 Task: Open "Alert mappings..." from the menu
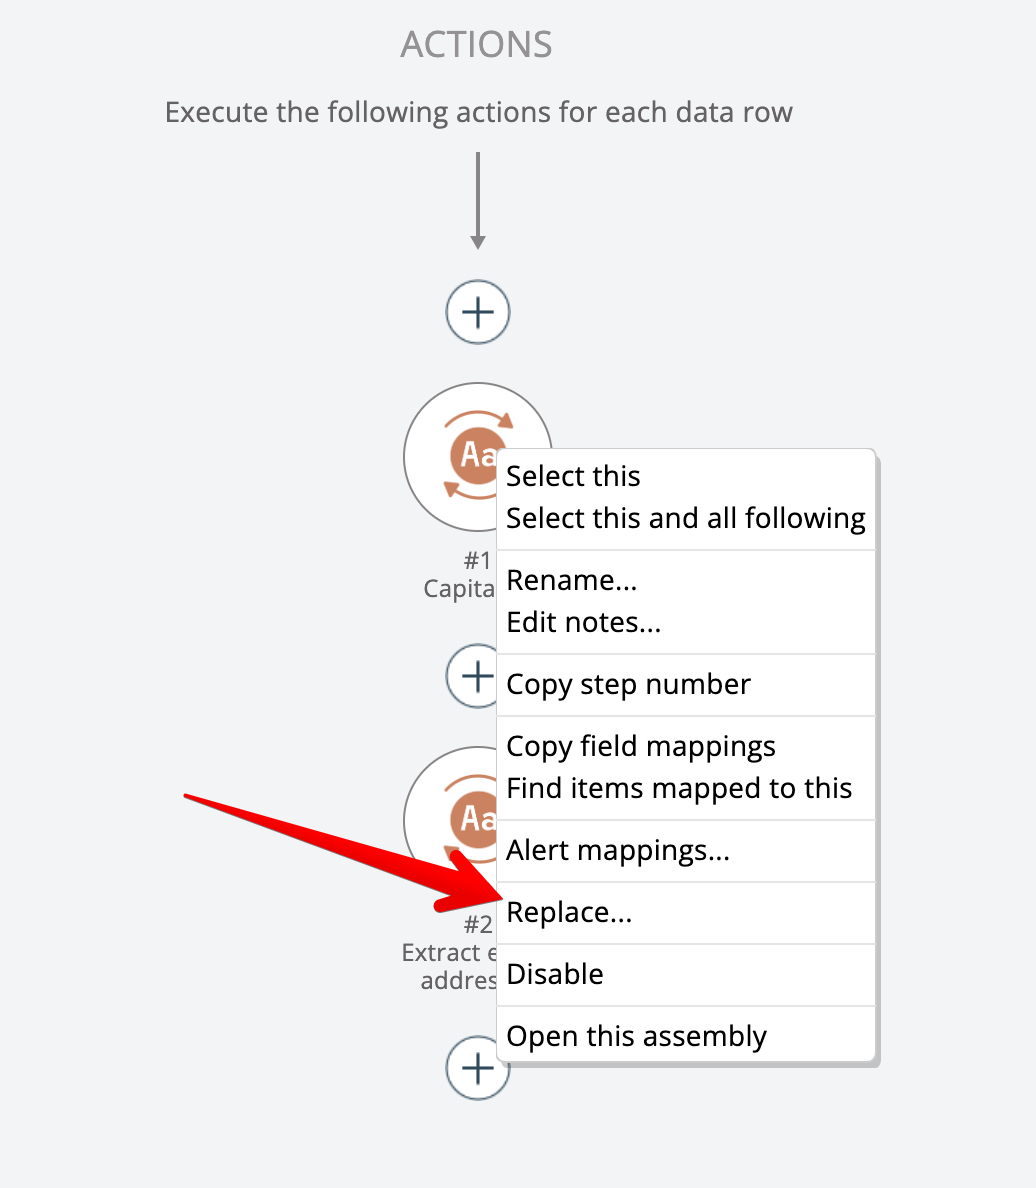tap(618, 850)
